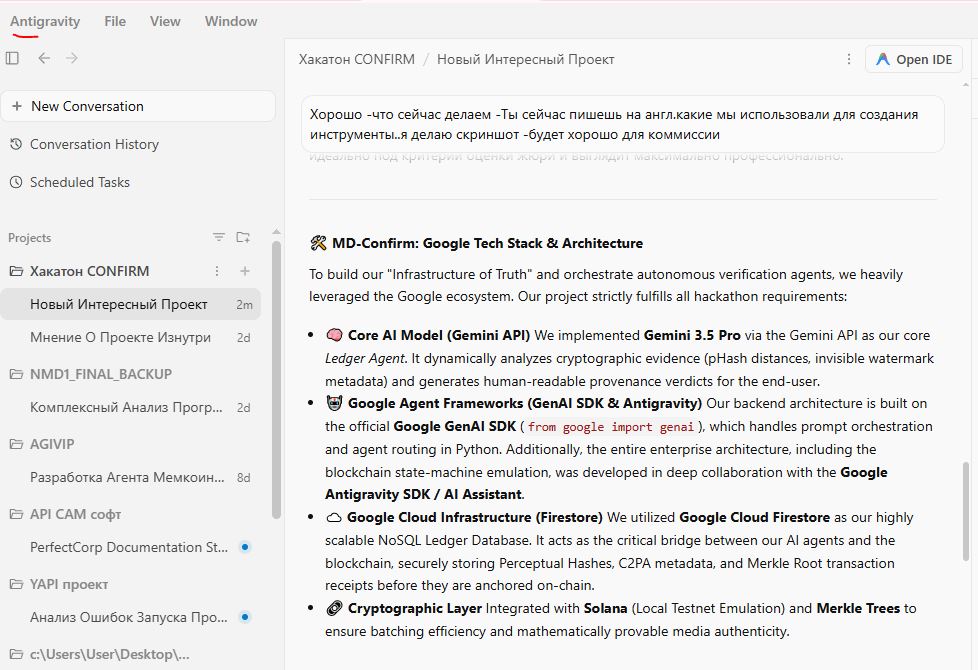Click the unread dot on PerfectCorp Documentation
This screenshot has height=670, width=978.
[x=245, y=547]
